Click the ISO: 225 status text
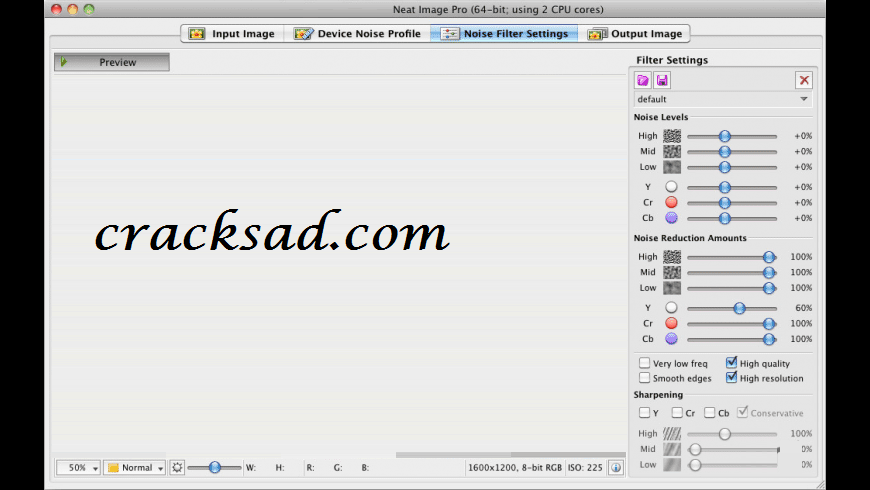Image resolution: width=870 pixels, height=490 pixels. [585, 468]
